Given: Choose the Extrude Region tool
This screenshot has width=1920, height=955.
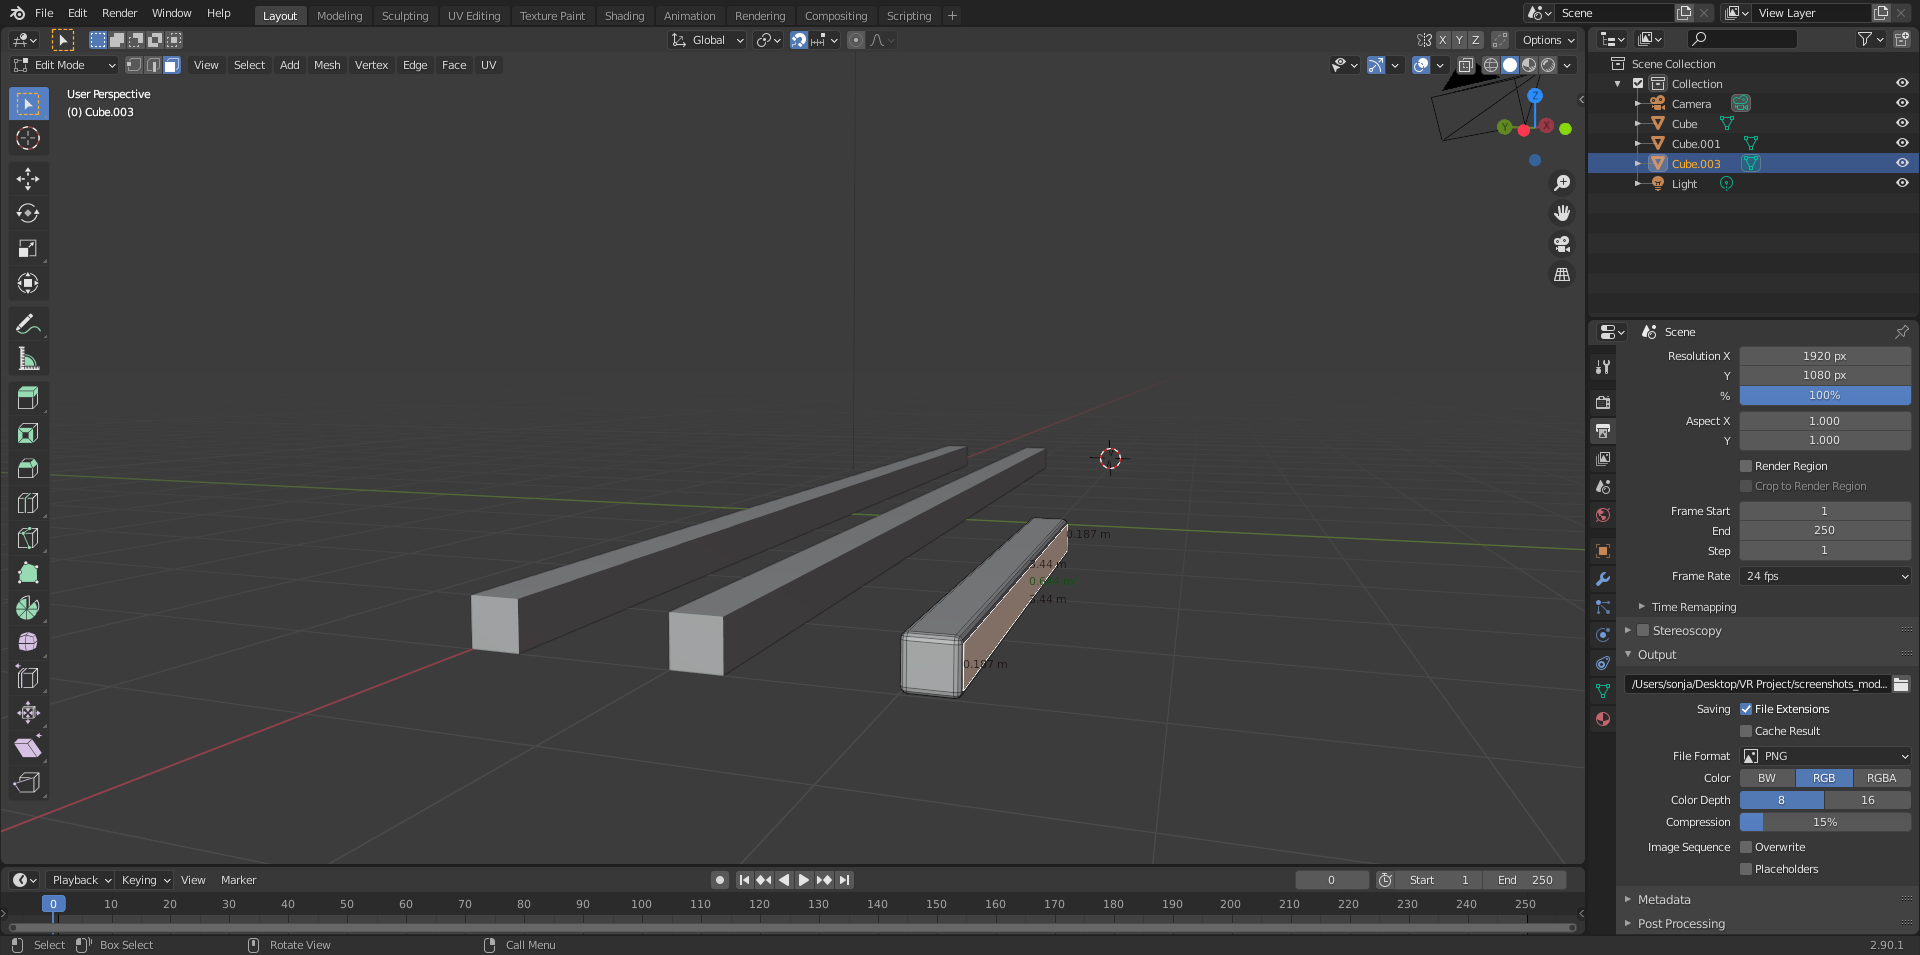Looking at the screenshot, I should tap(28, 398).
